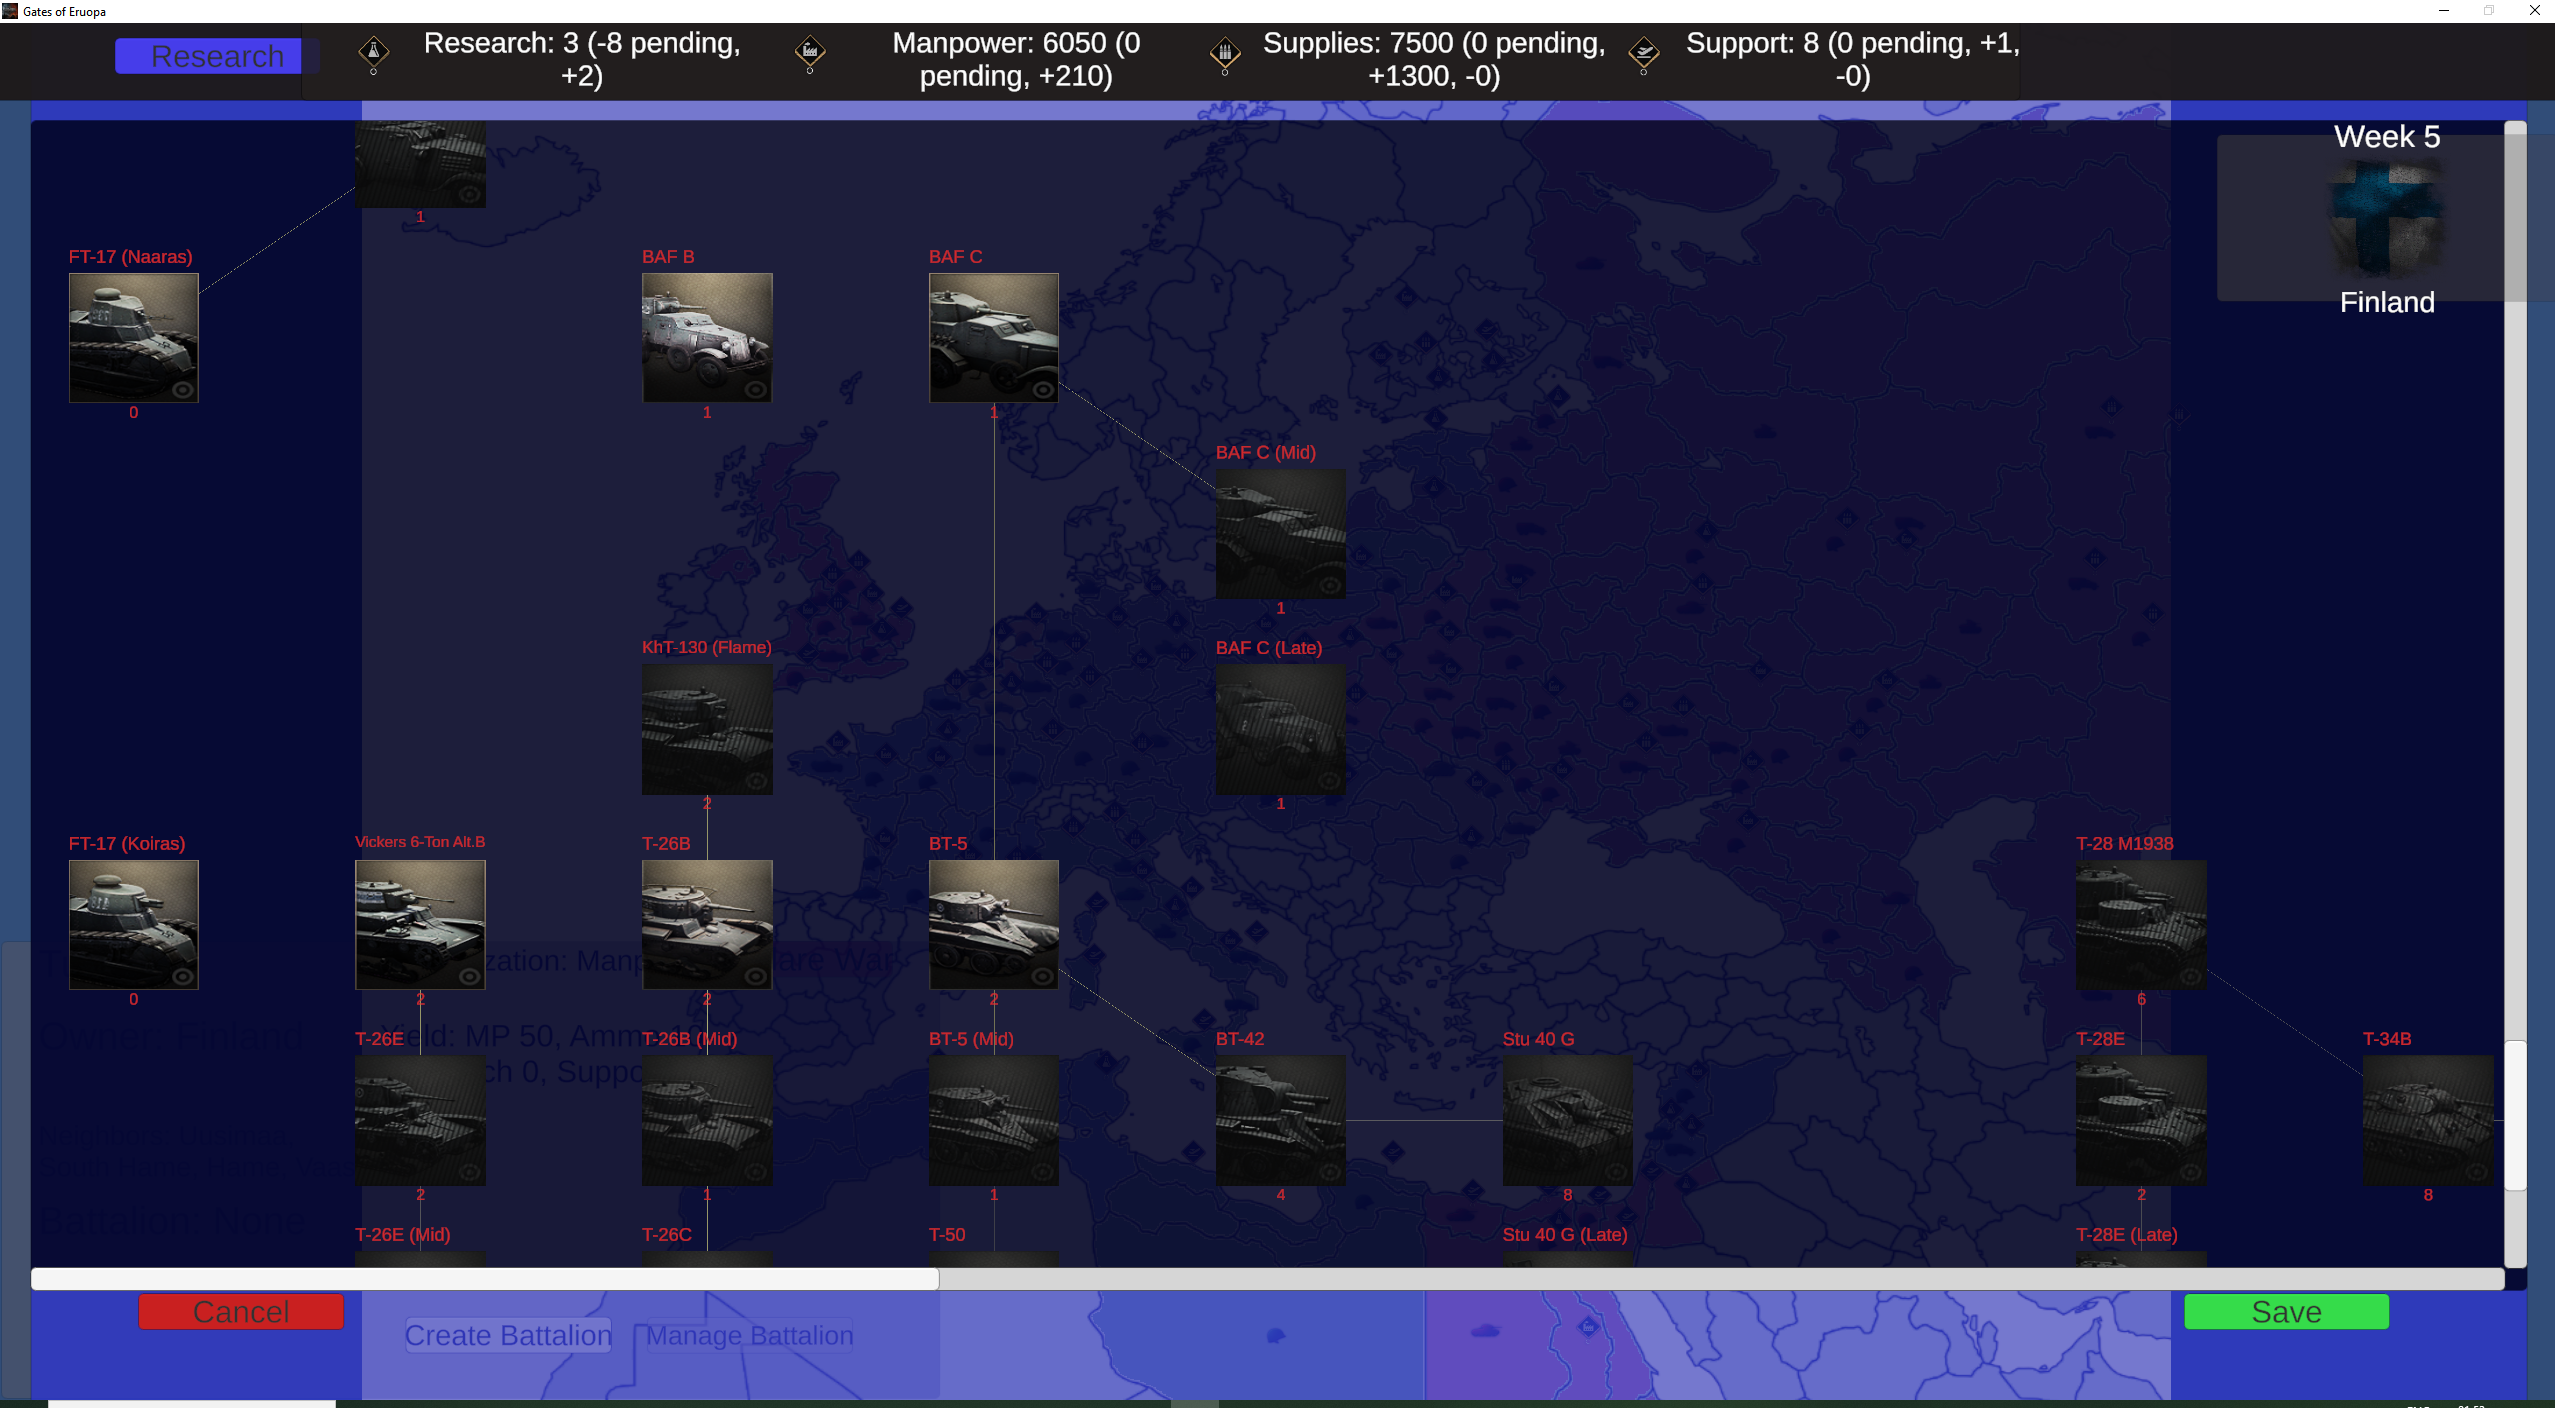
Task: Toggle eye icon on Vickers 6-Ton Alt.B
Action: click(x=470, y=976)
